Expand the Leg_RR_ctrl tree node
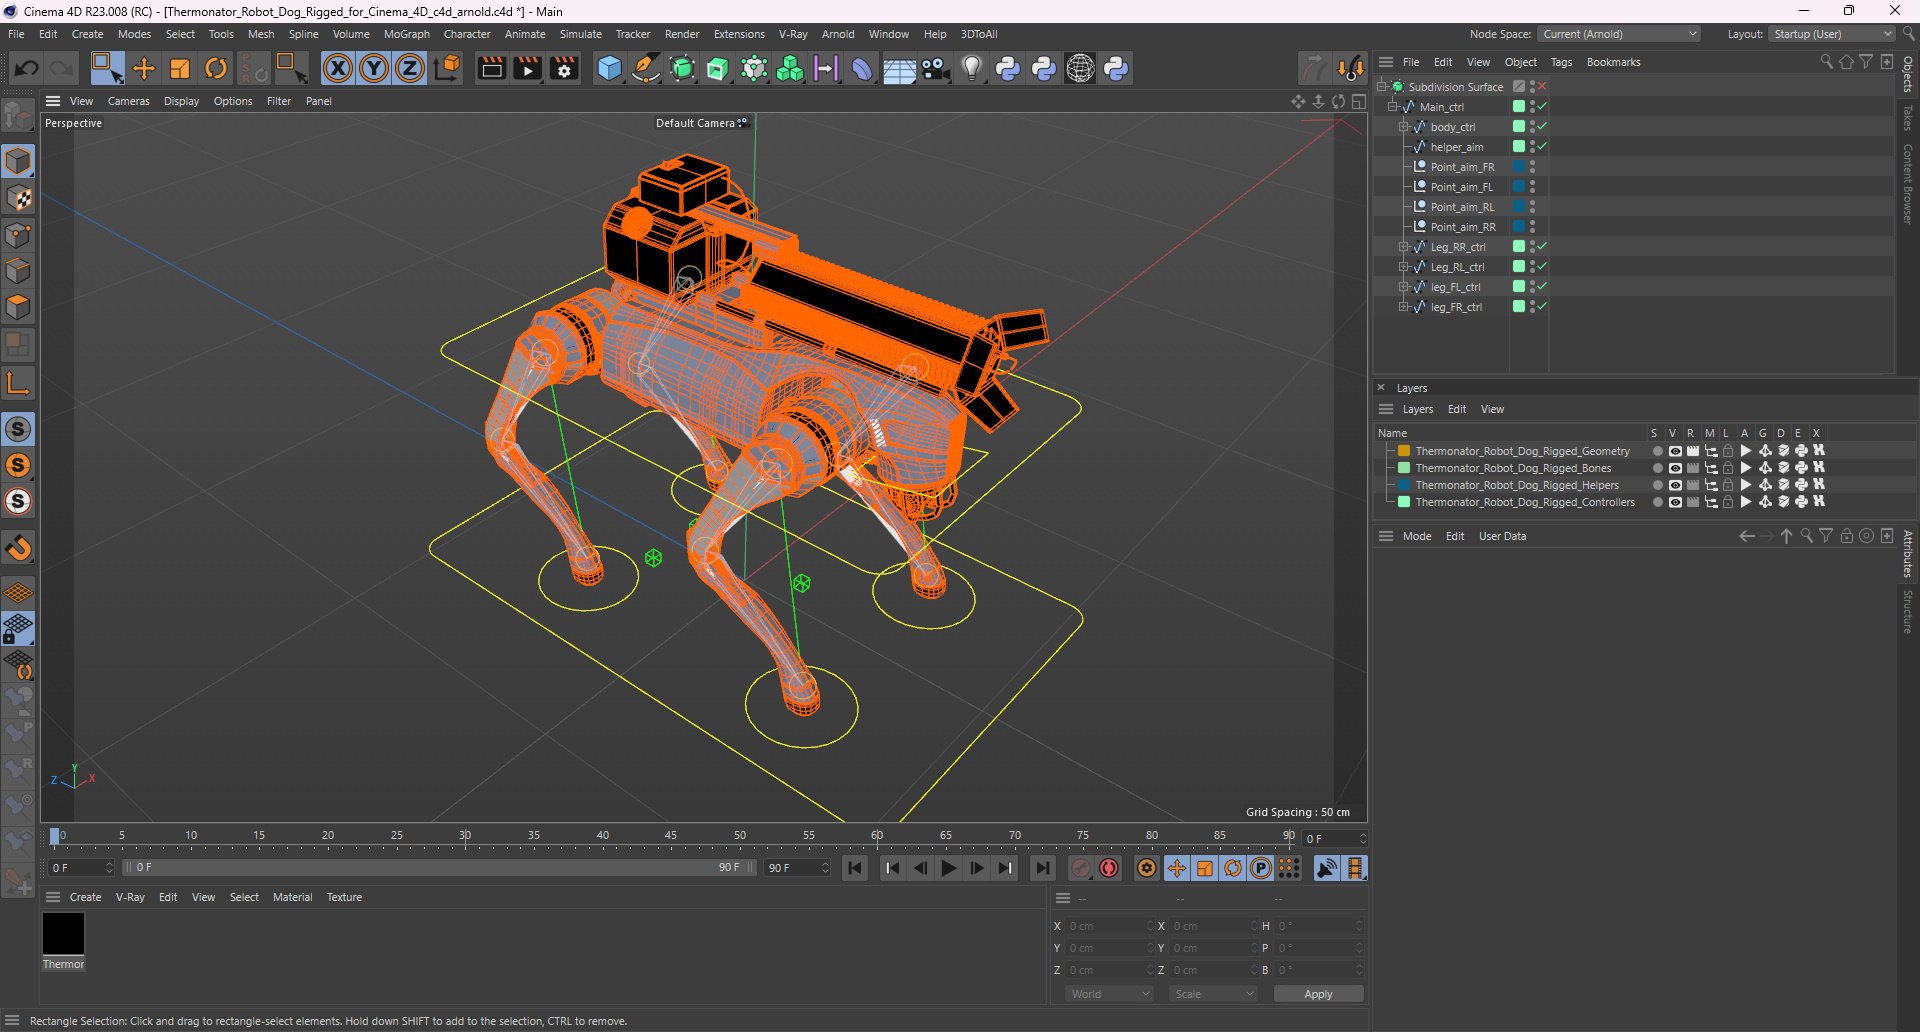Screen dimensions: 1920x1032 coord(1404,247)
